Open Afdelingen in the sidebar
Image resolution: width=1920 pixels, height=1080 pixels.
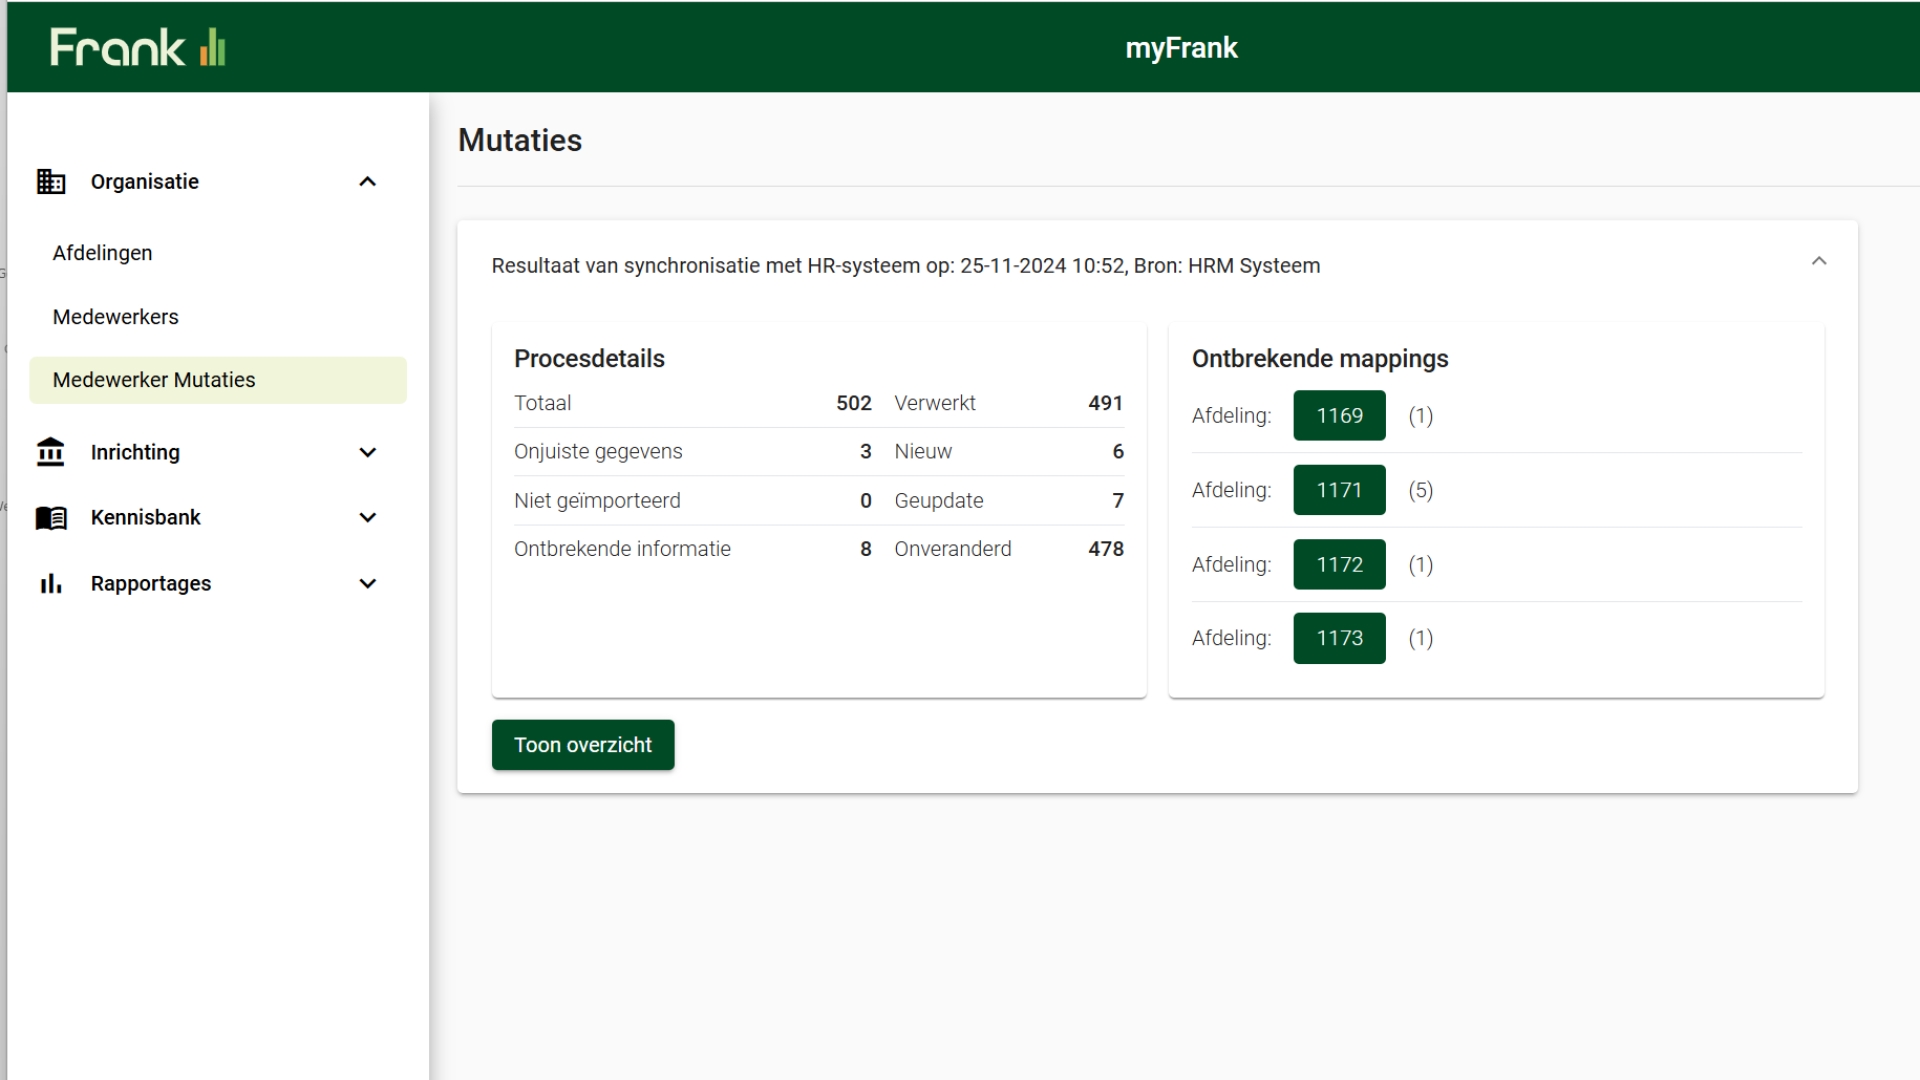(x=102, y=253)
